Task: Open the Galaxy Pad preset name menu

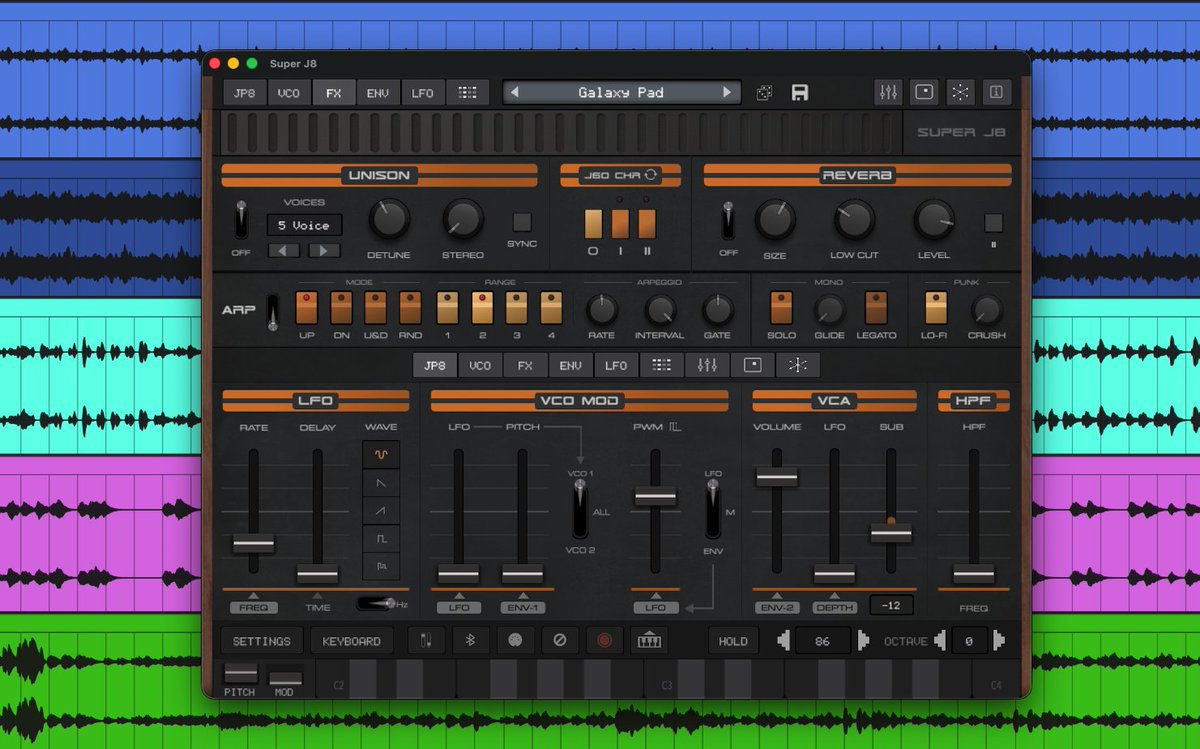Action: [x=621, y=93]
